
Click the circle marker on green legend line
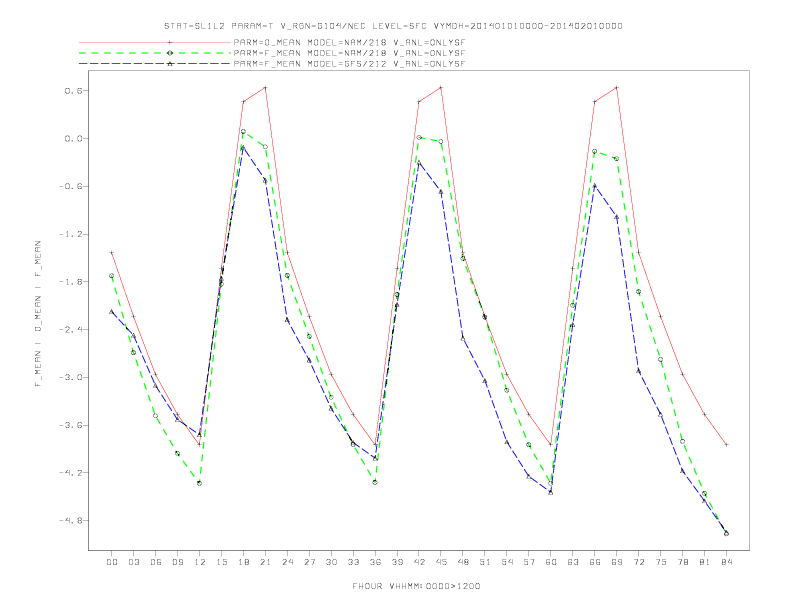pos(170,53)
